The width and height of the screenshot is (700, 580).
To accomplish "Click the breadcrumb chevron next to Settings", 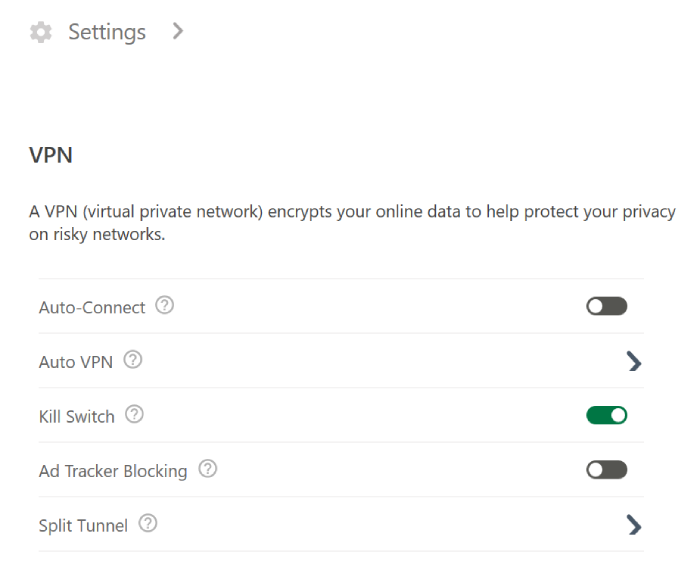I will pos(178,32).
